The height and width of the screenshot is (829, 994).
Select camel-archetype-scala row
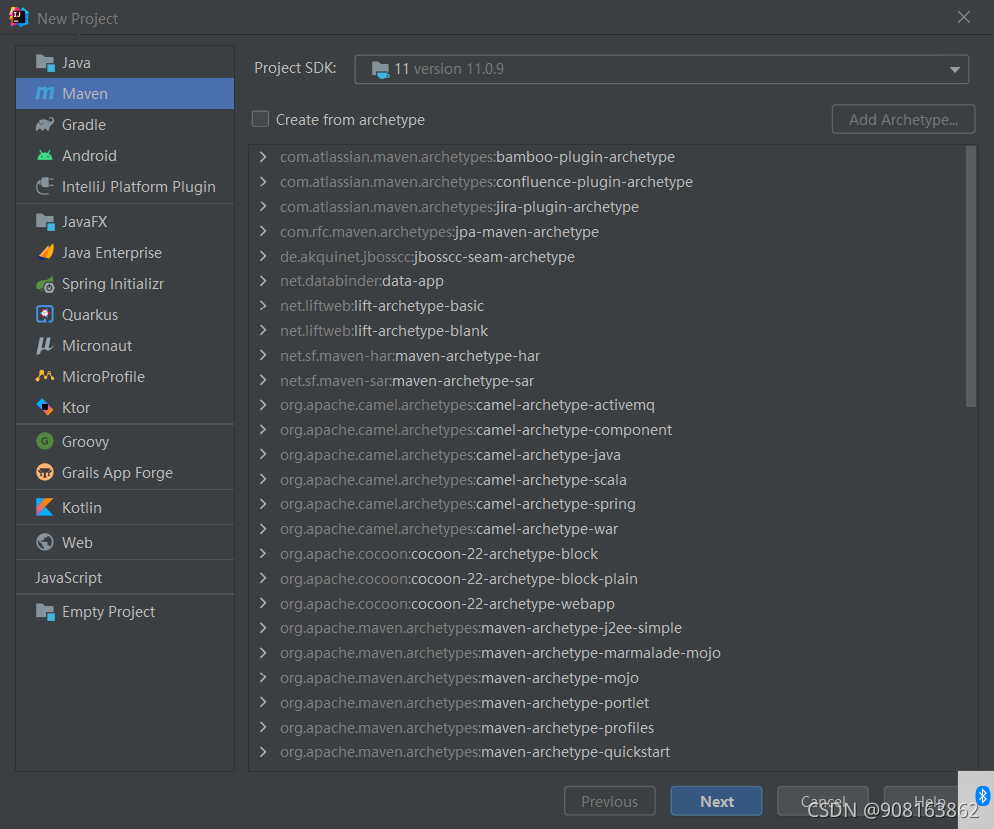click(x=607, y=480)
